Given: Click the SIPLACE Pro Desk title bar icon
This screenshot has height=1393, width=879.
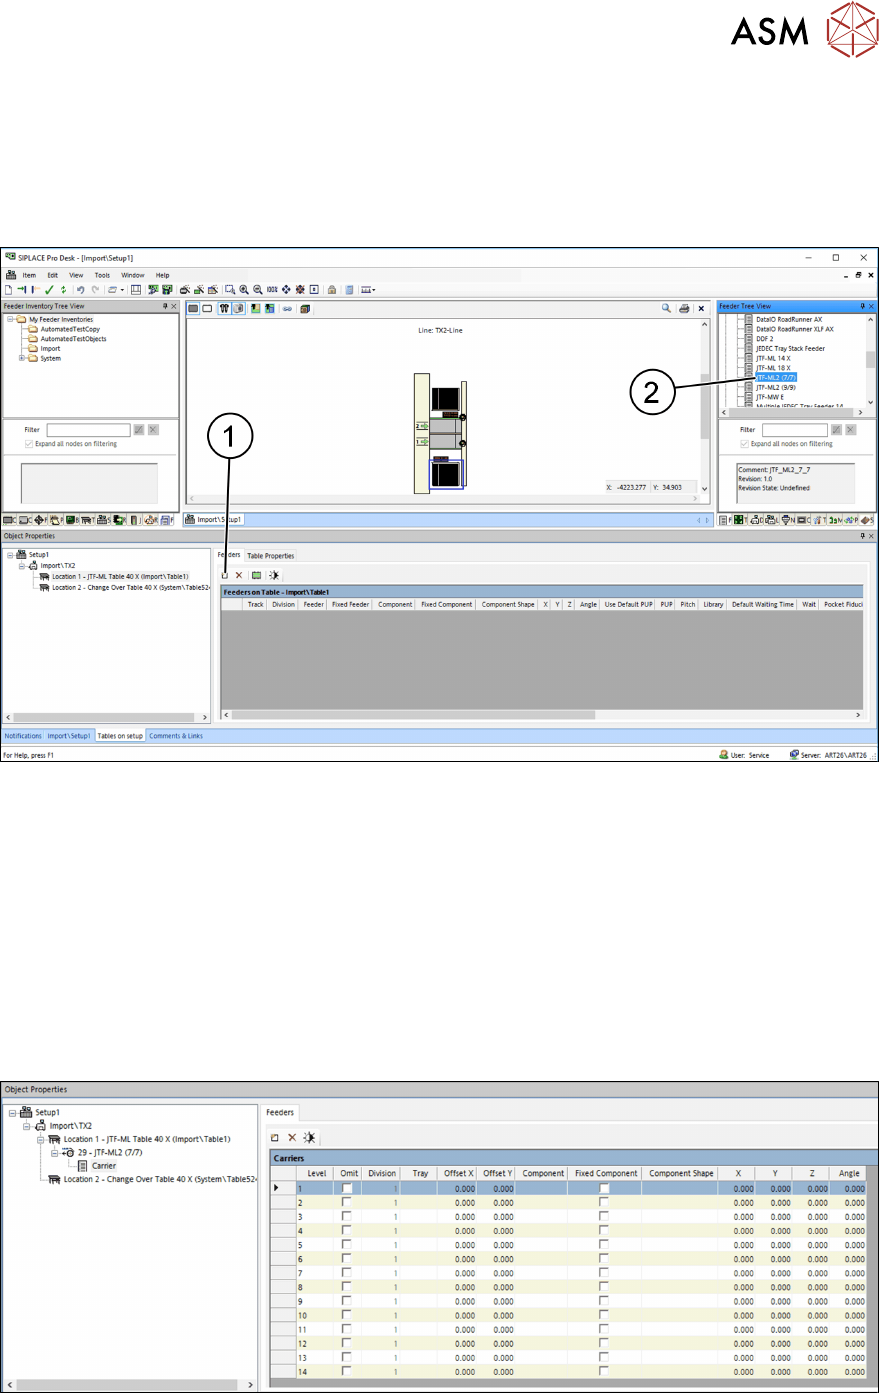Looking at the screenshot, I should [x=10, y=257].
